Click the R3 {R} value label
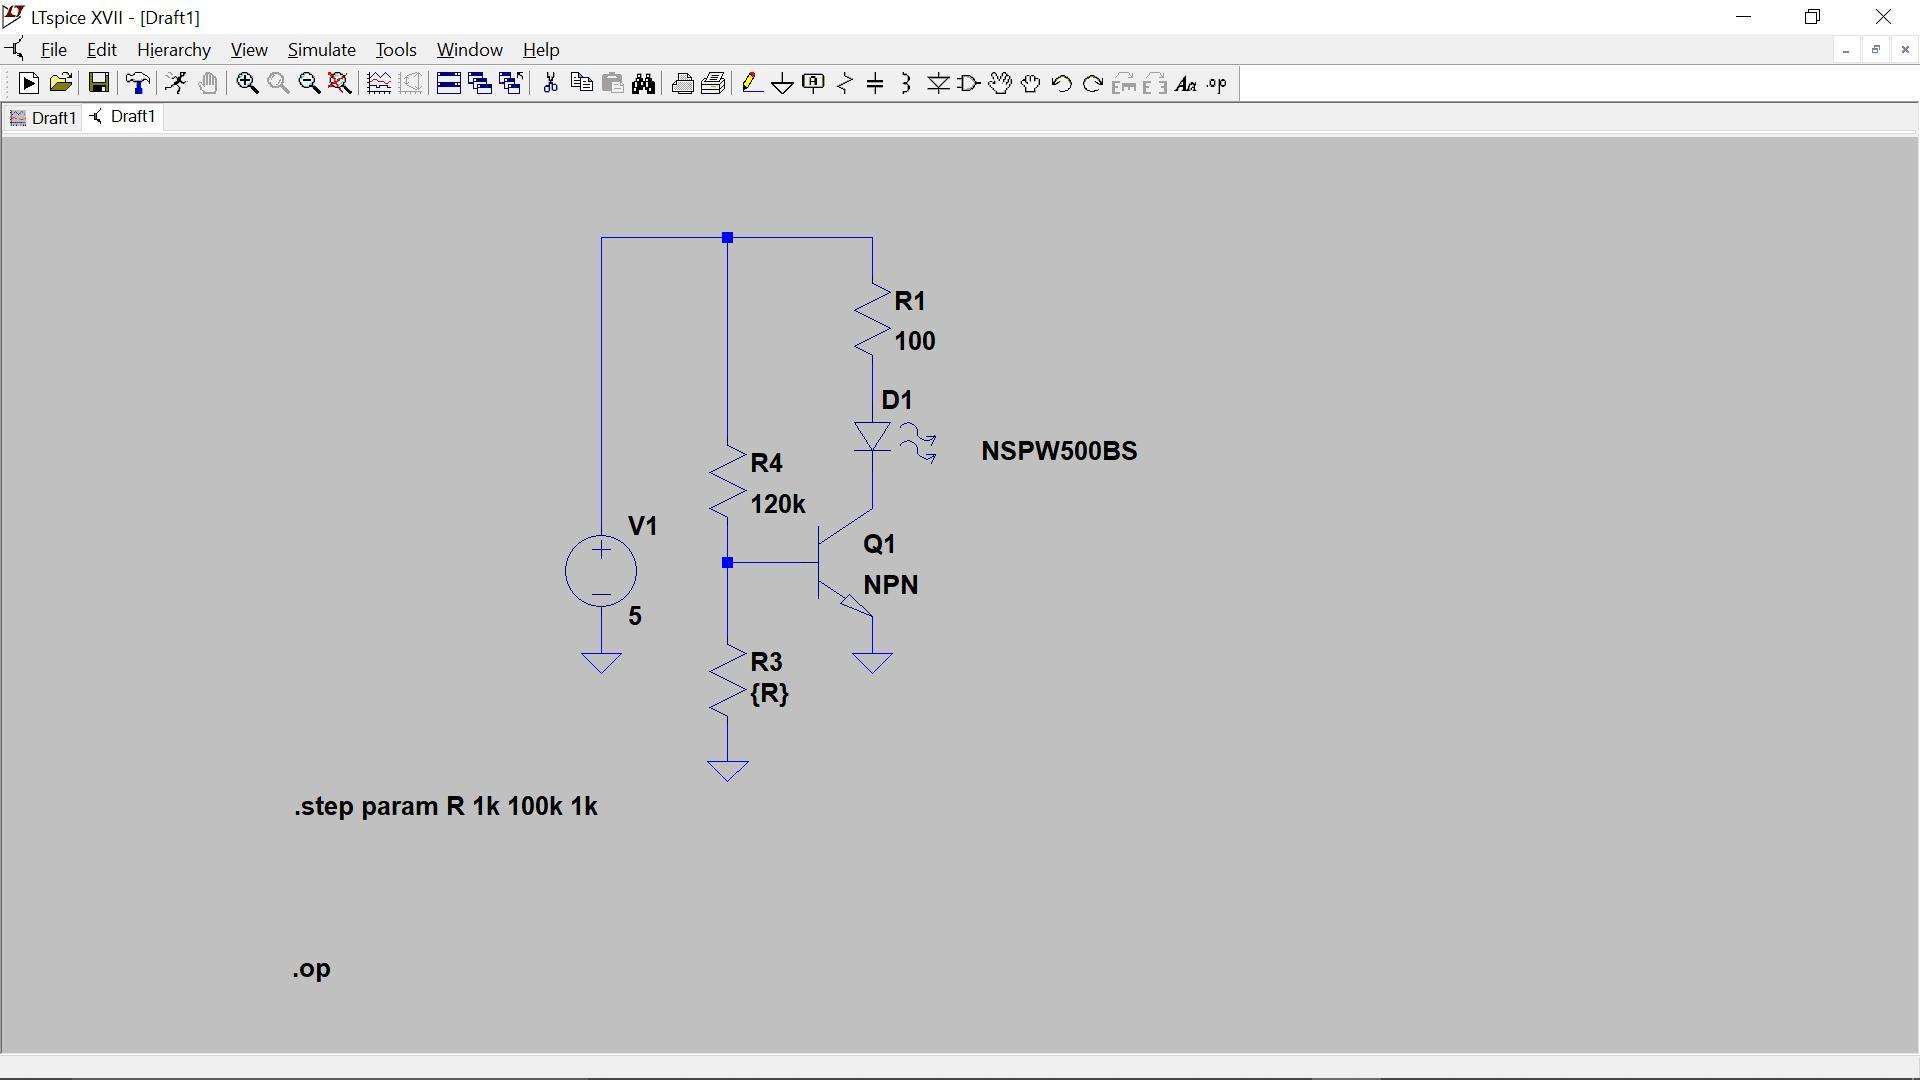 [x=769, y=693]
